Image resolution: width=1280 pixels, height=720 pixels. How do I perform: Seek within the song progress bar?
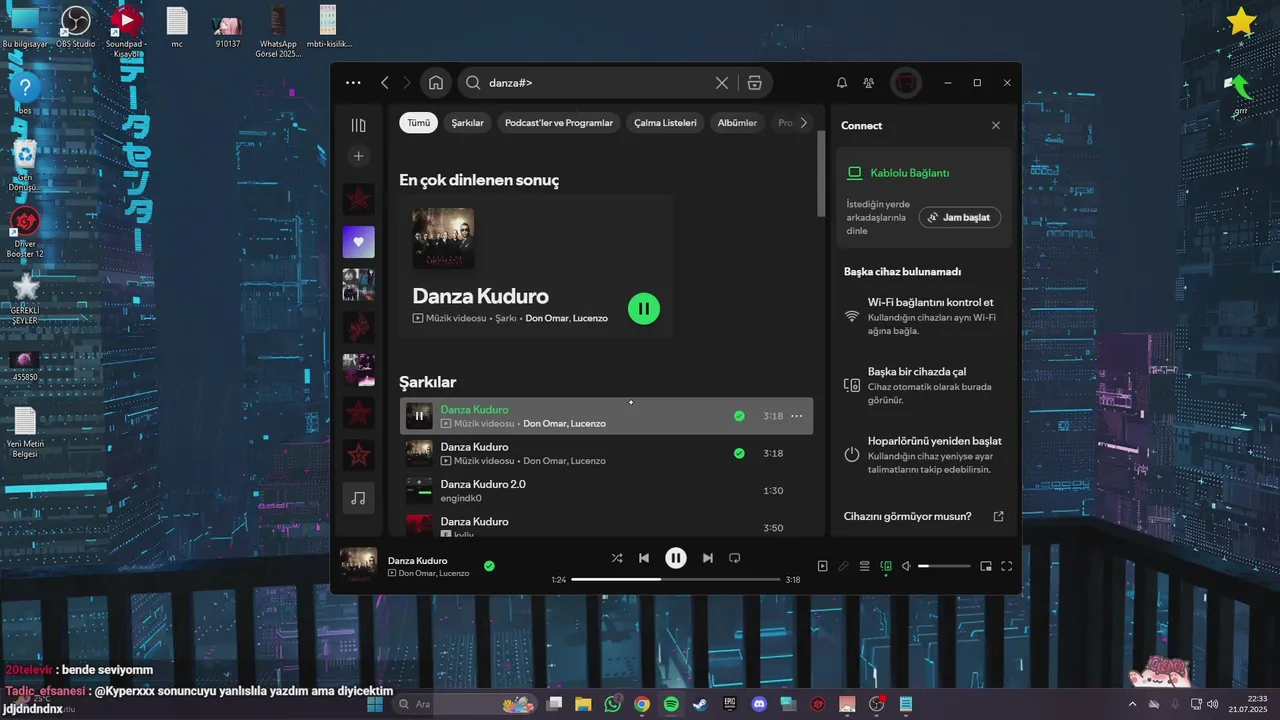(x=675, y=579)
